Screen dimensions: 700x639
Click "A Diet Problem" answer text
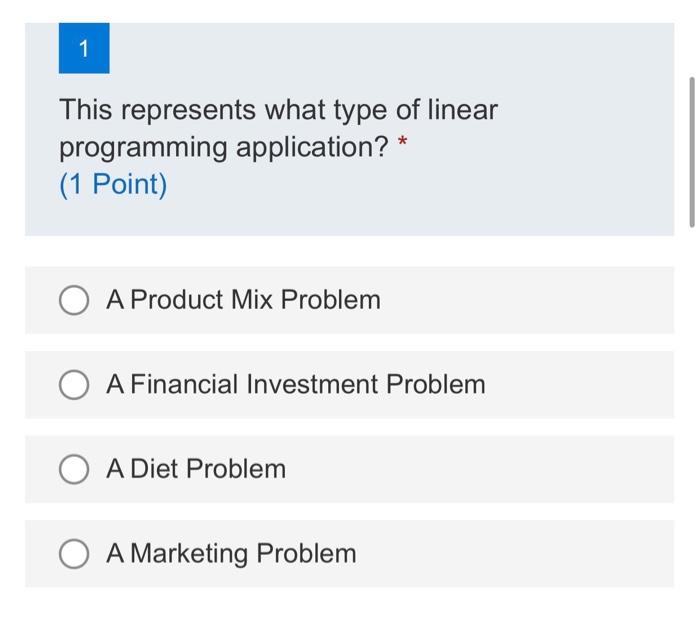coord(196,469)
